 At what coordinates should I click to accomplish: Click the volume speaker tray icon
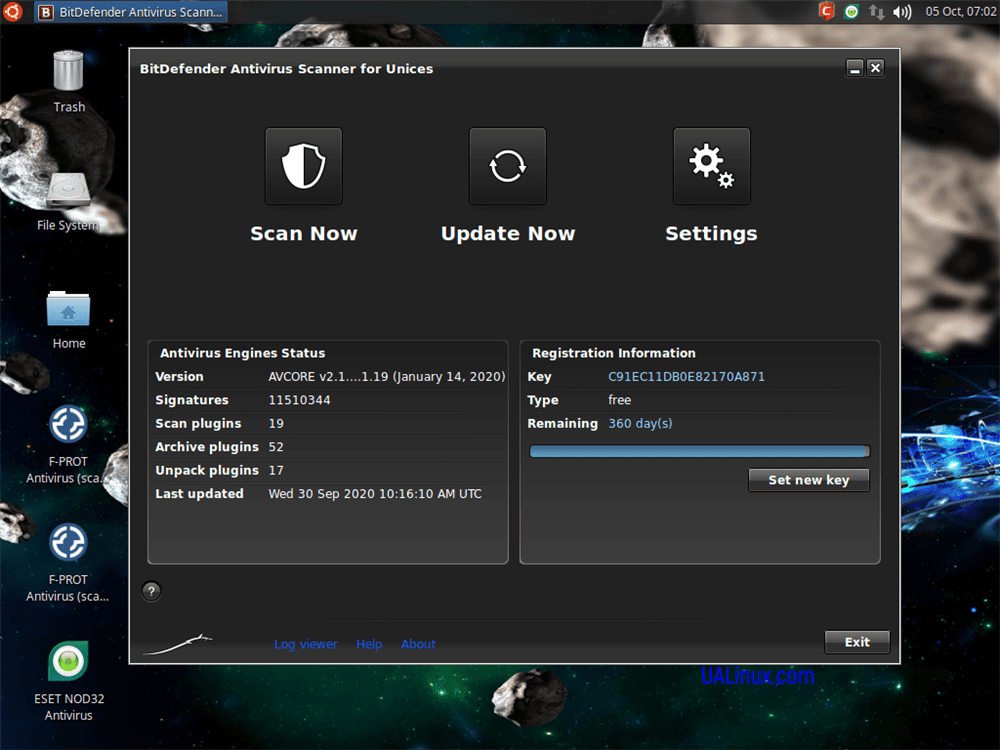pyautogui.click(x=902, y=11)
